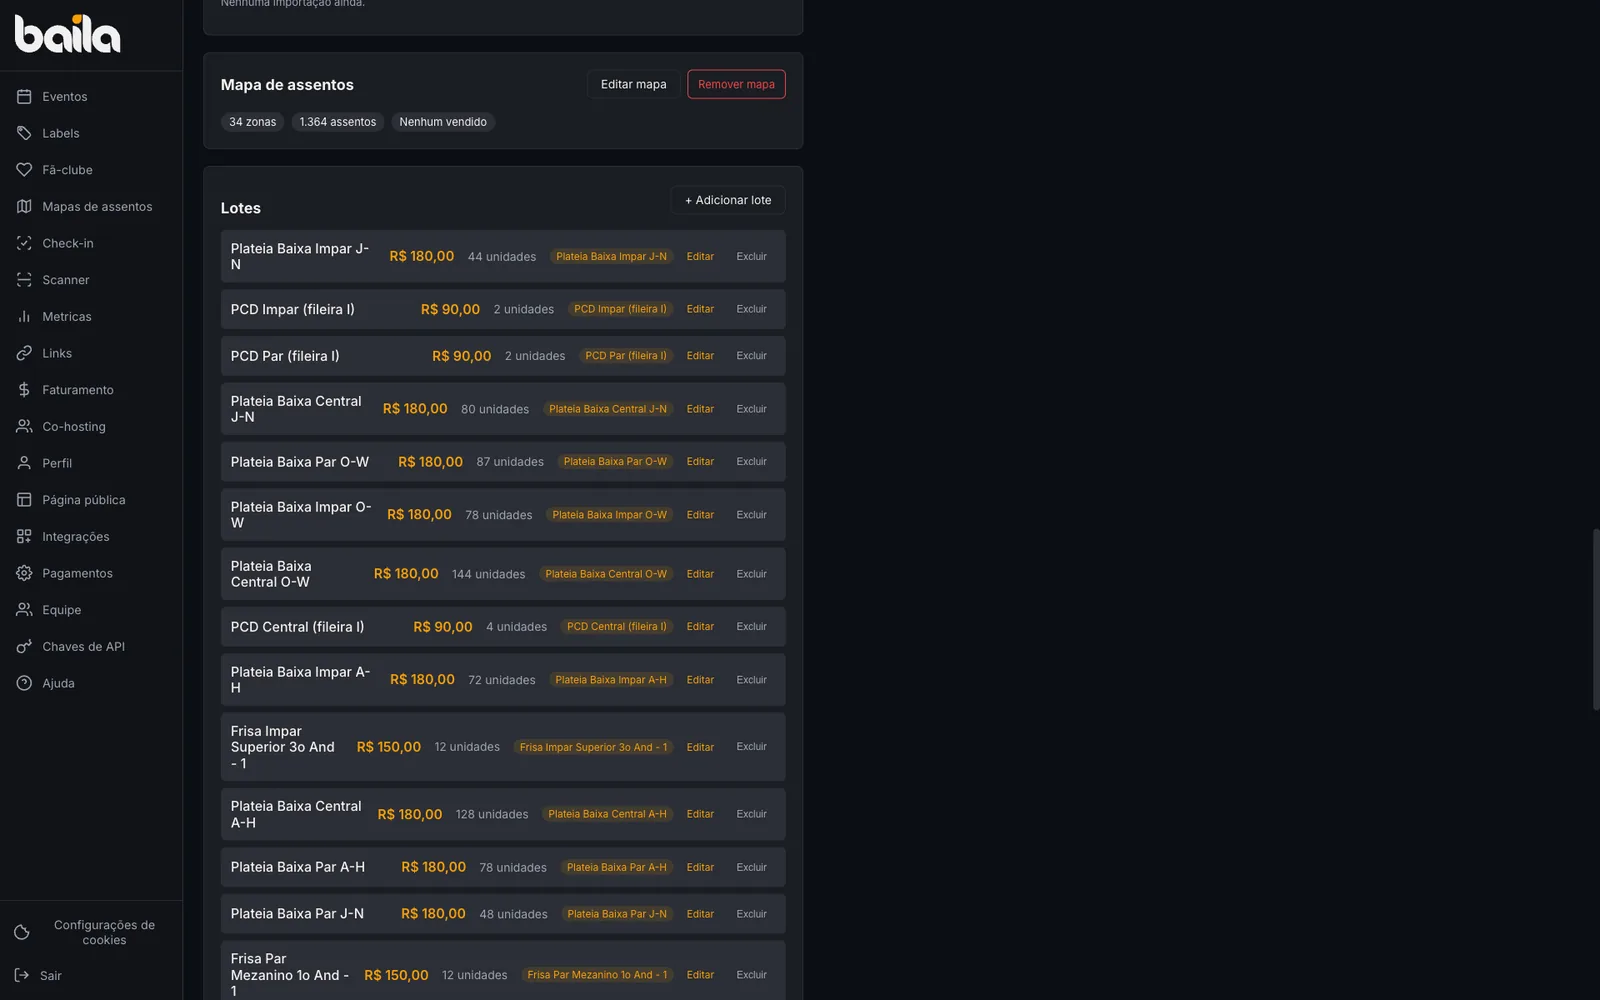This screenshot has height=1000, width=1600.
Task: Open Links chain icon
Action: pyautogui.click(x=24, y=353)
